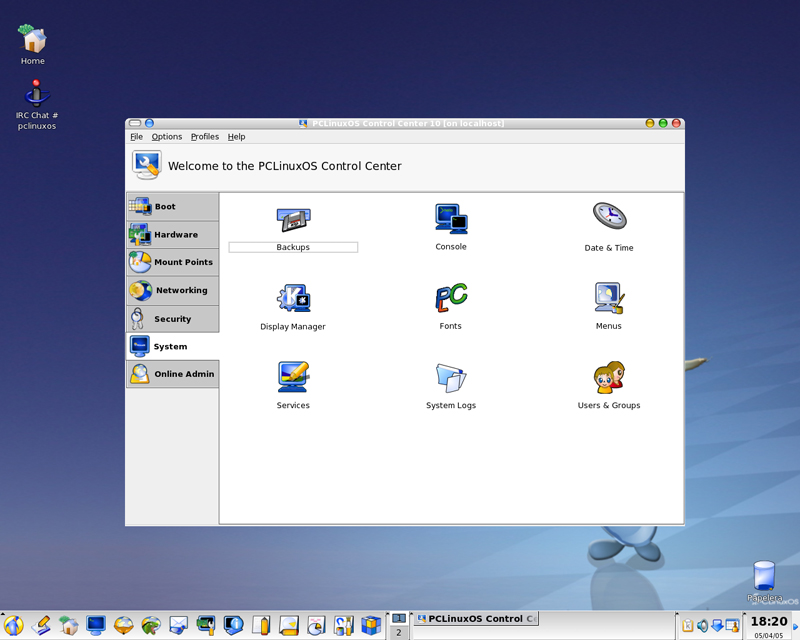This screenshot has height=640, width=800.
Task: Click the blue sticky button in title bar
Action: 149,123
